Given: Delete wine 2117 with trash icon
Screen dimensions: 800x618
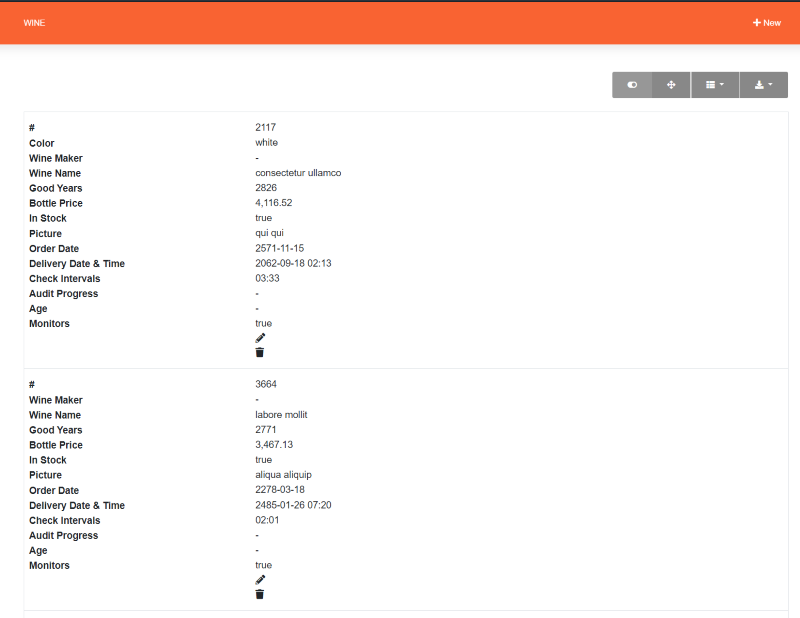Looking at the screenshot, I should [260, 353].
